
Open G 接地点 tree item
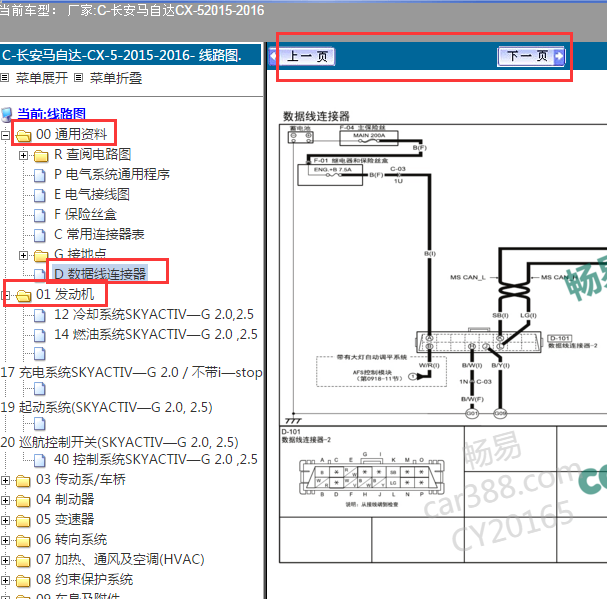point(80,254)
